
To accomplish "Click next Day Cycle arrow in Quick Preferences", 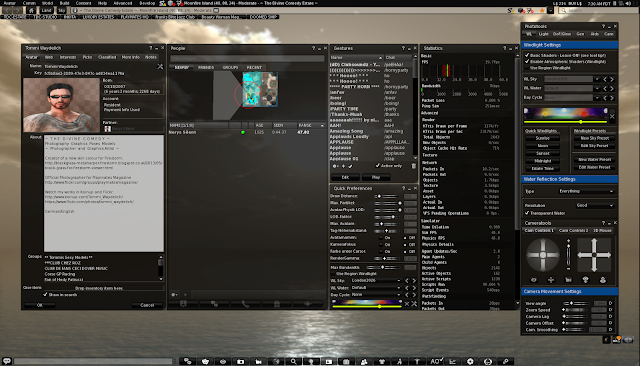I will click(x=414, y=294).
